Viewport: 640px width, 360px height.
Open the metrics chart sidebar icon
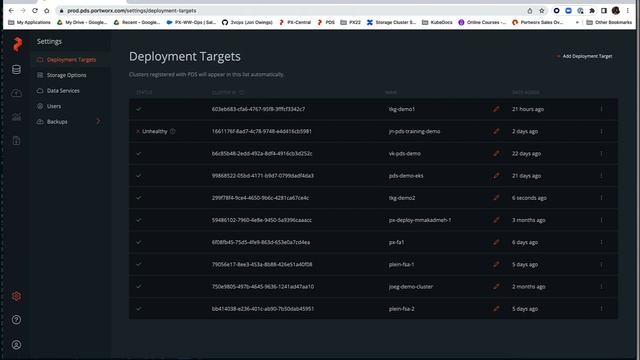point(16,117)
